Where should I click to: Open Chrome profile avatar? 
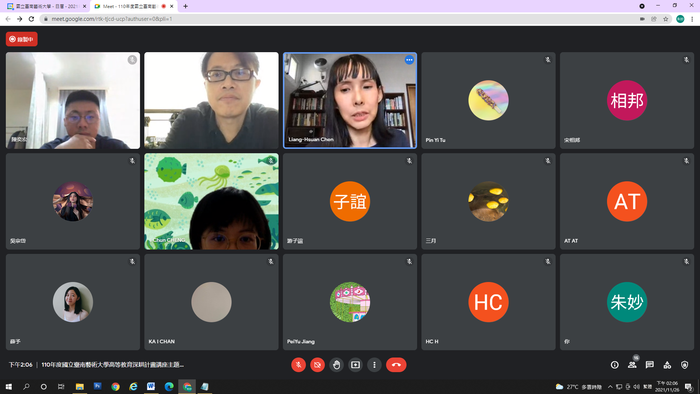click(680, 19)
